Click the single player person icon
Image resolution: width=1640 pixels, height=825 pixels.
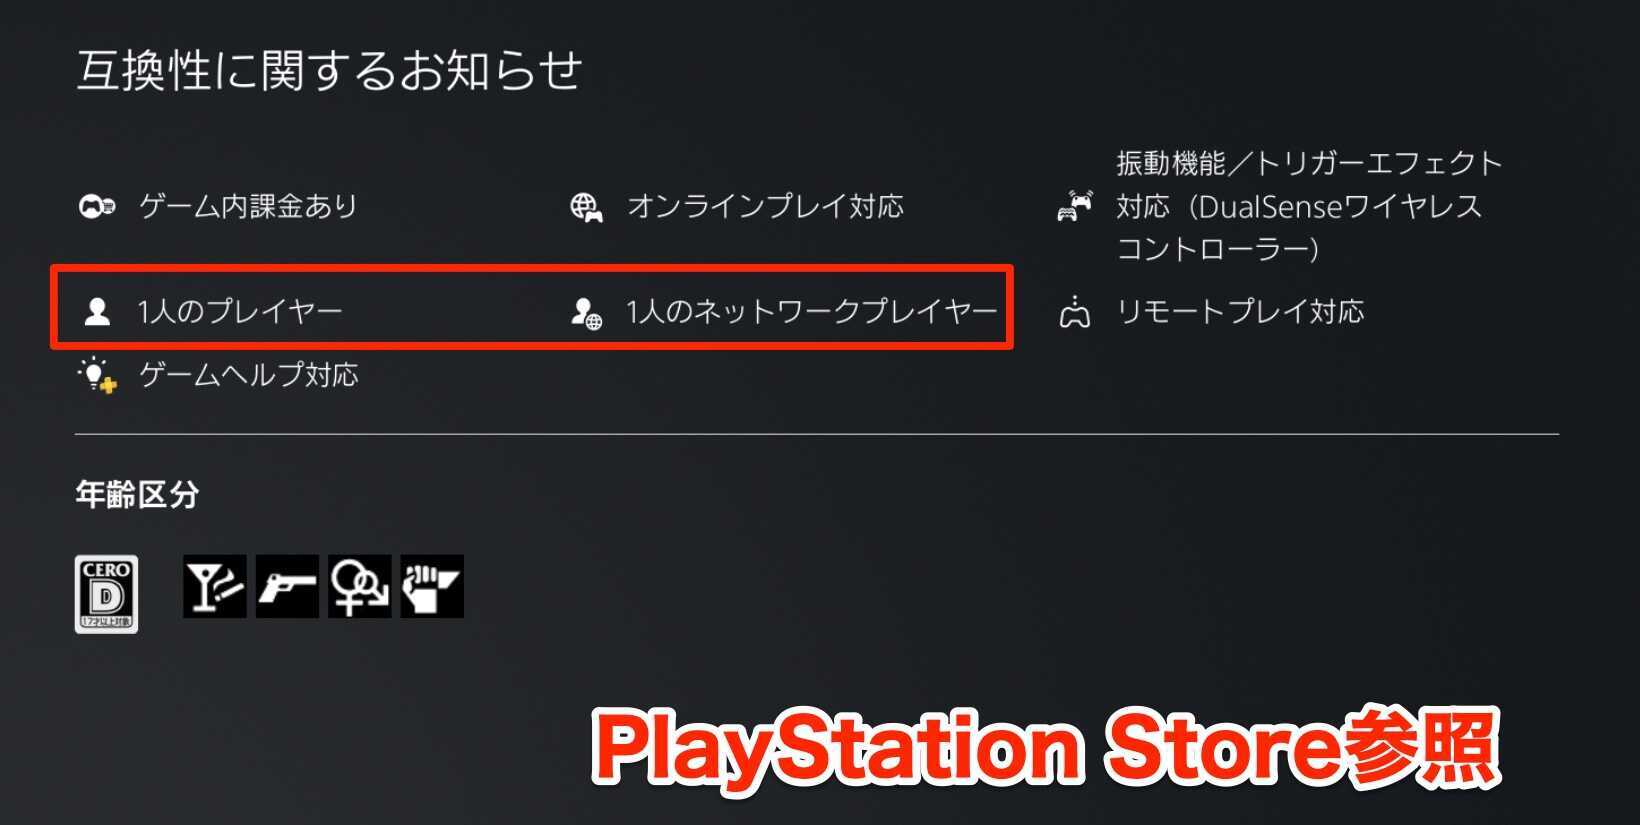(x=97, y=312)
